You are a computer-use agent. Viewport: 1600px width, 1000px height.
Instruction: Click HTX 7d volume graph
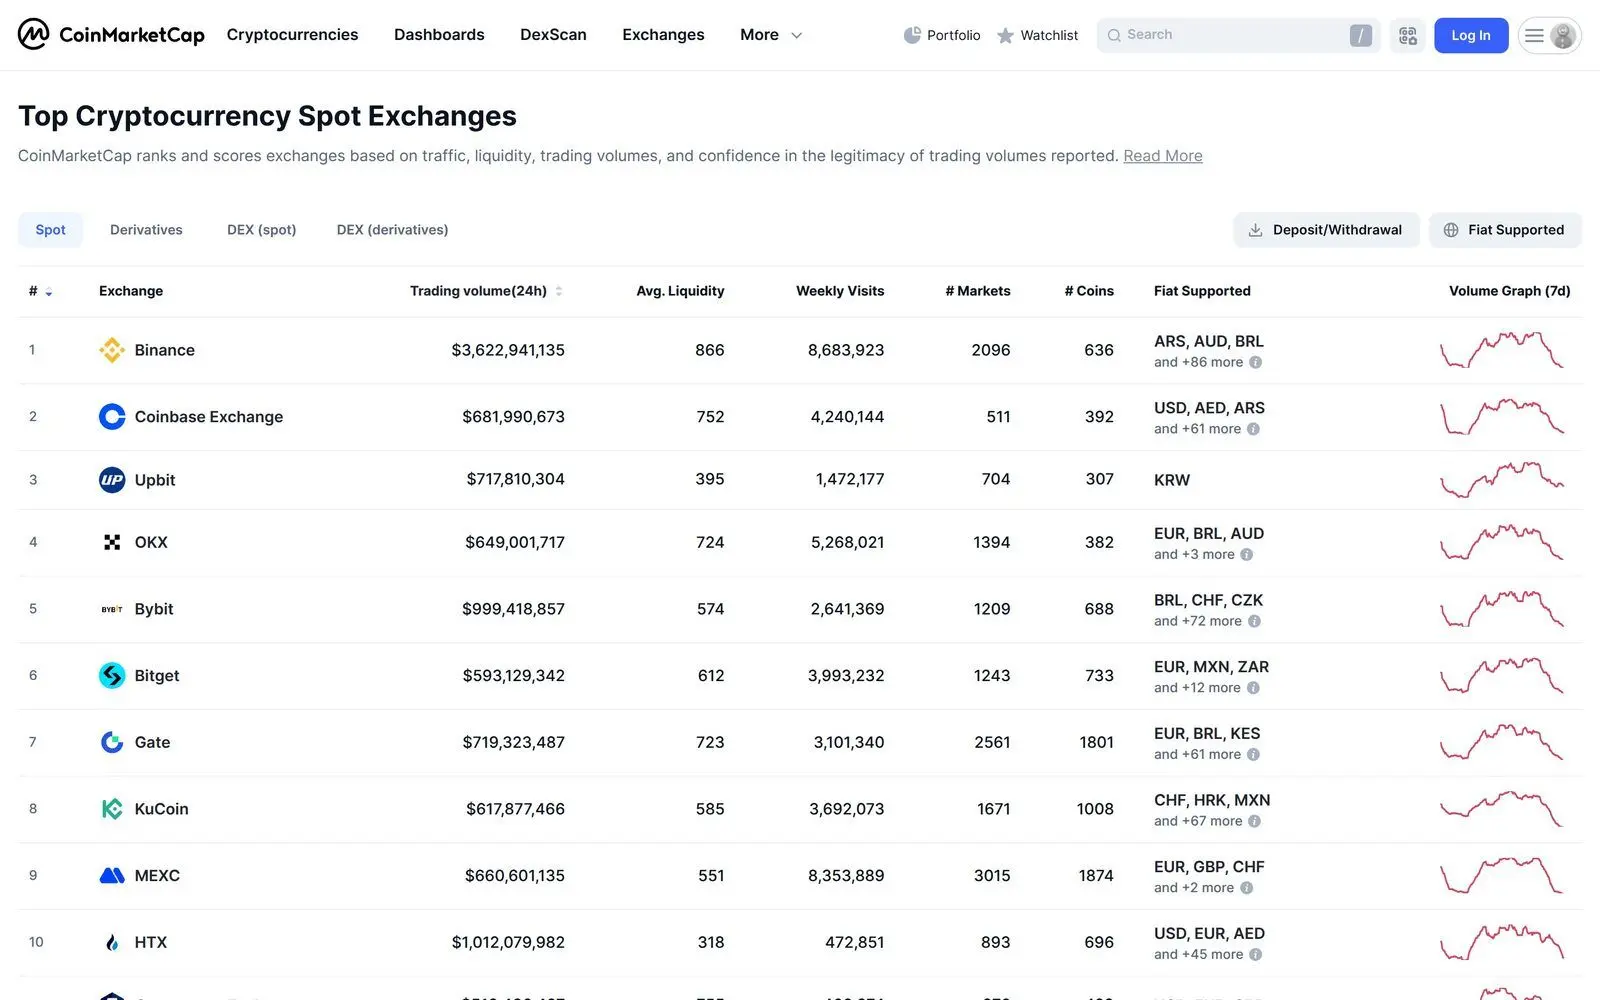point(1501,942)
